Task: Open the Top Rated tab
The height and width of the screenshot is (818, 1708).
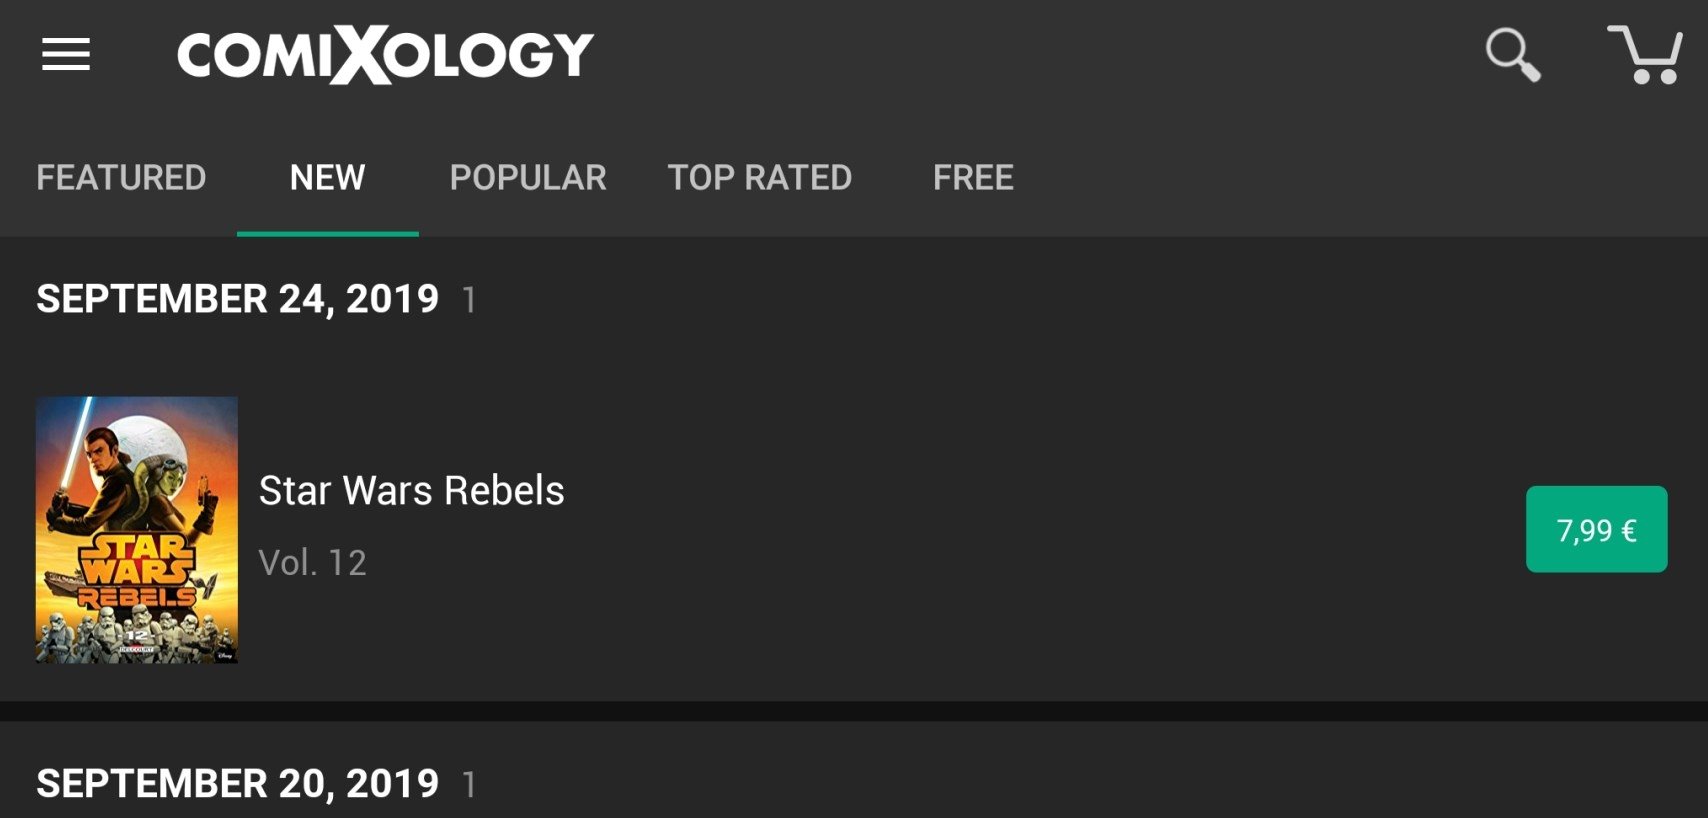Action: click(760, 178)
